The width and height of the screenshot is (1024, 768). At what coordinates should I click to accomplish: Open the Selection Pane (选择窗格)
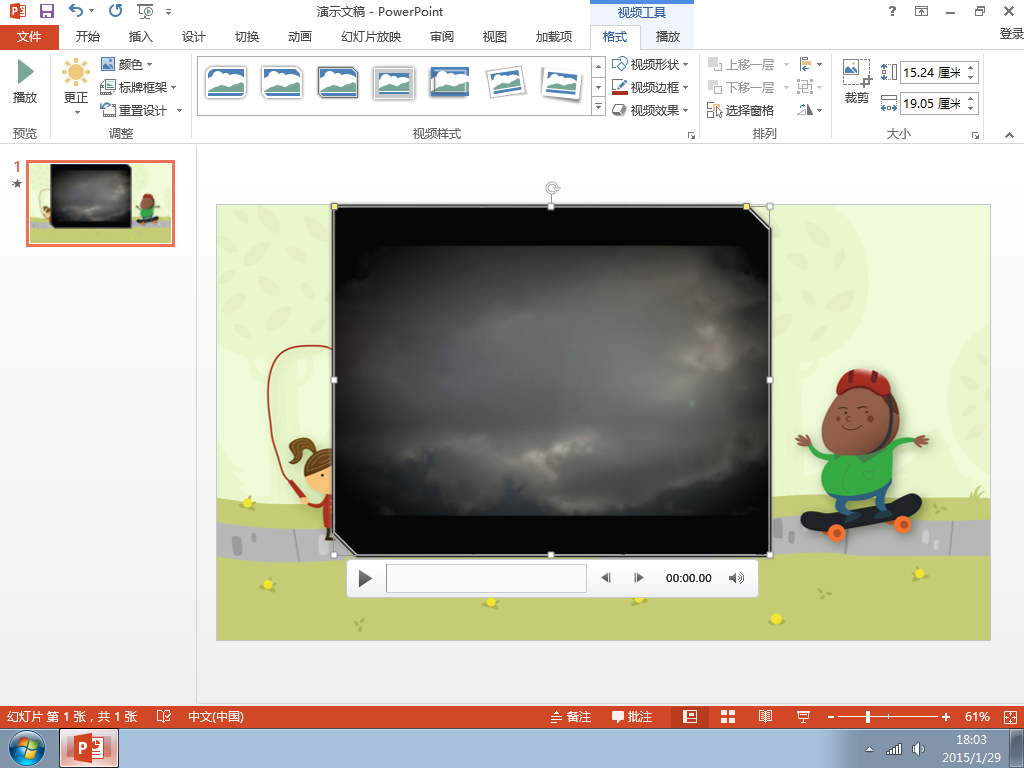pyautogui.click(x=740, y=110)
